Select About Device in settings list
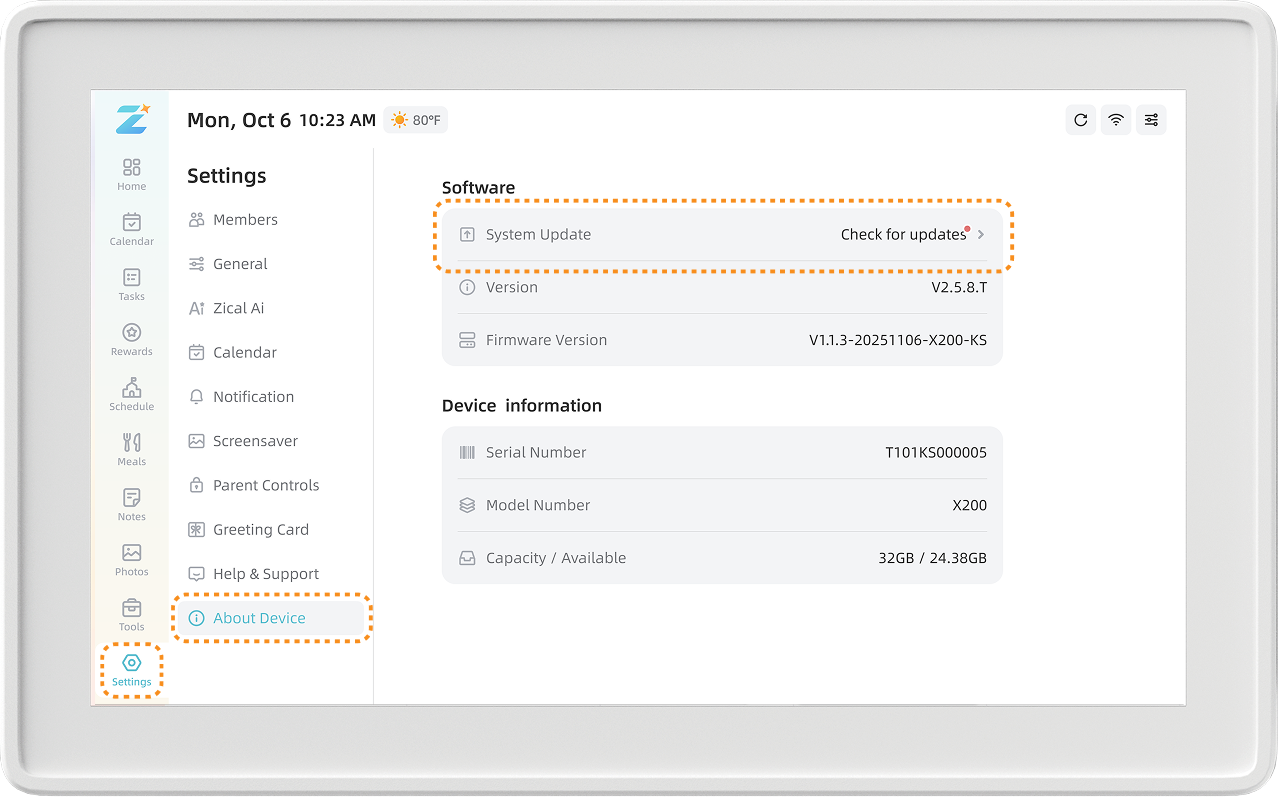 coord(271,618)
